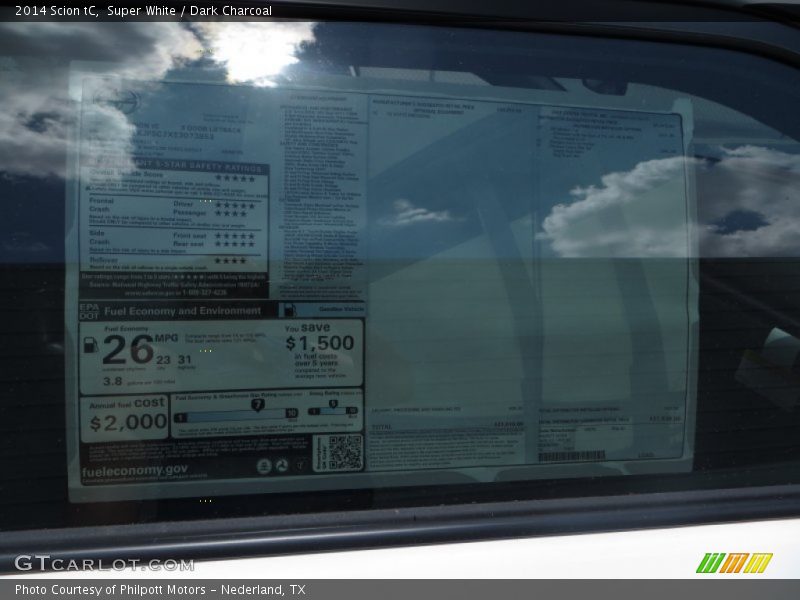
Task: Click the Super White / Dark Charcoal caption
Action: click(189, 11)
